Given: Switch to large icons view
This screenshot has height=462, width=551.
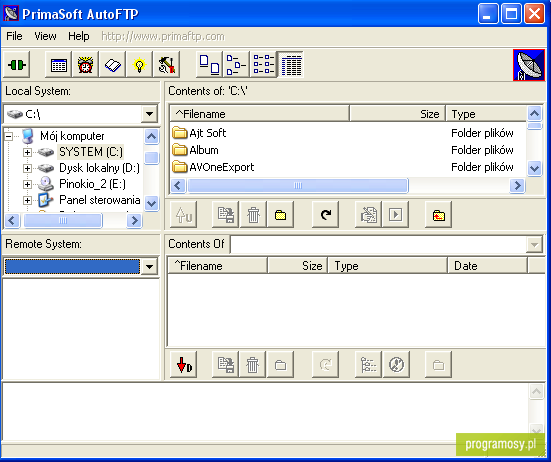Looking at the screenshot, I should pos(209,65).
